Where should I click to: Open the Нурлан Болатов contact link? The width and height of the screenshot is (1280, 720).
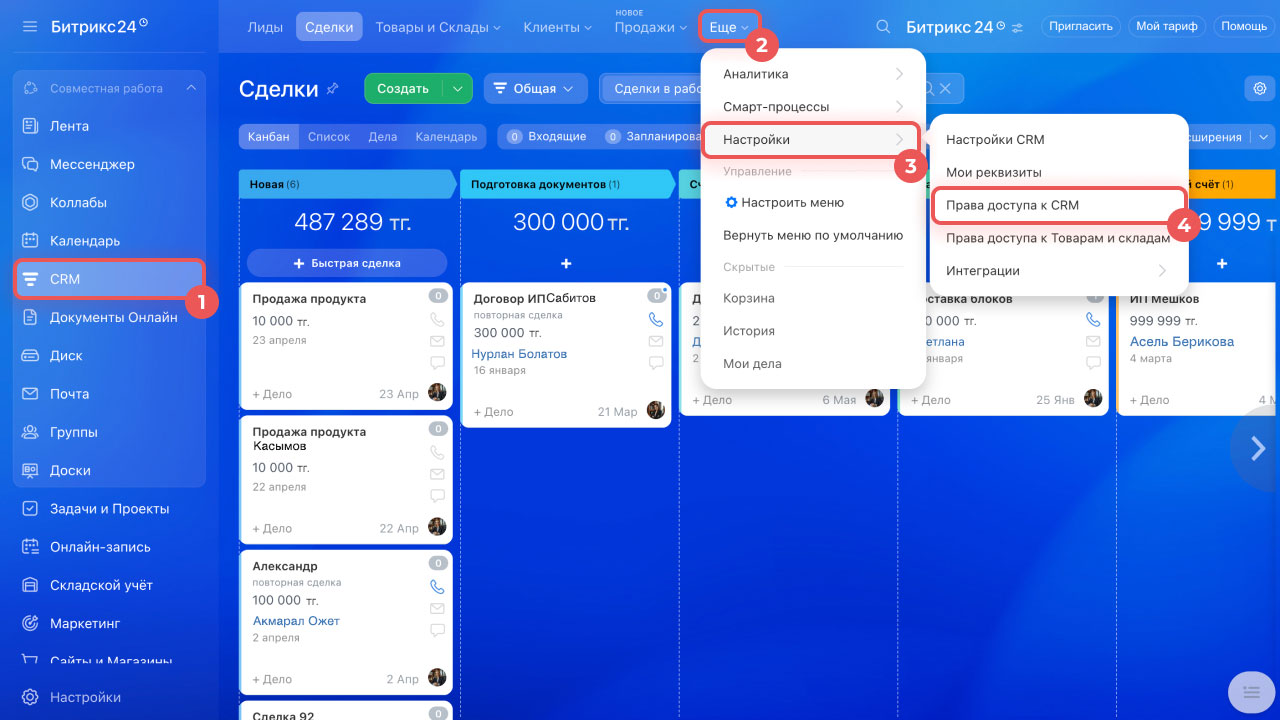coord(519,354)
